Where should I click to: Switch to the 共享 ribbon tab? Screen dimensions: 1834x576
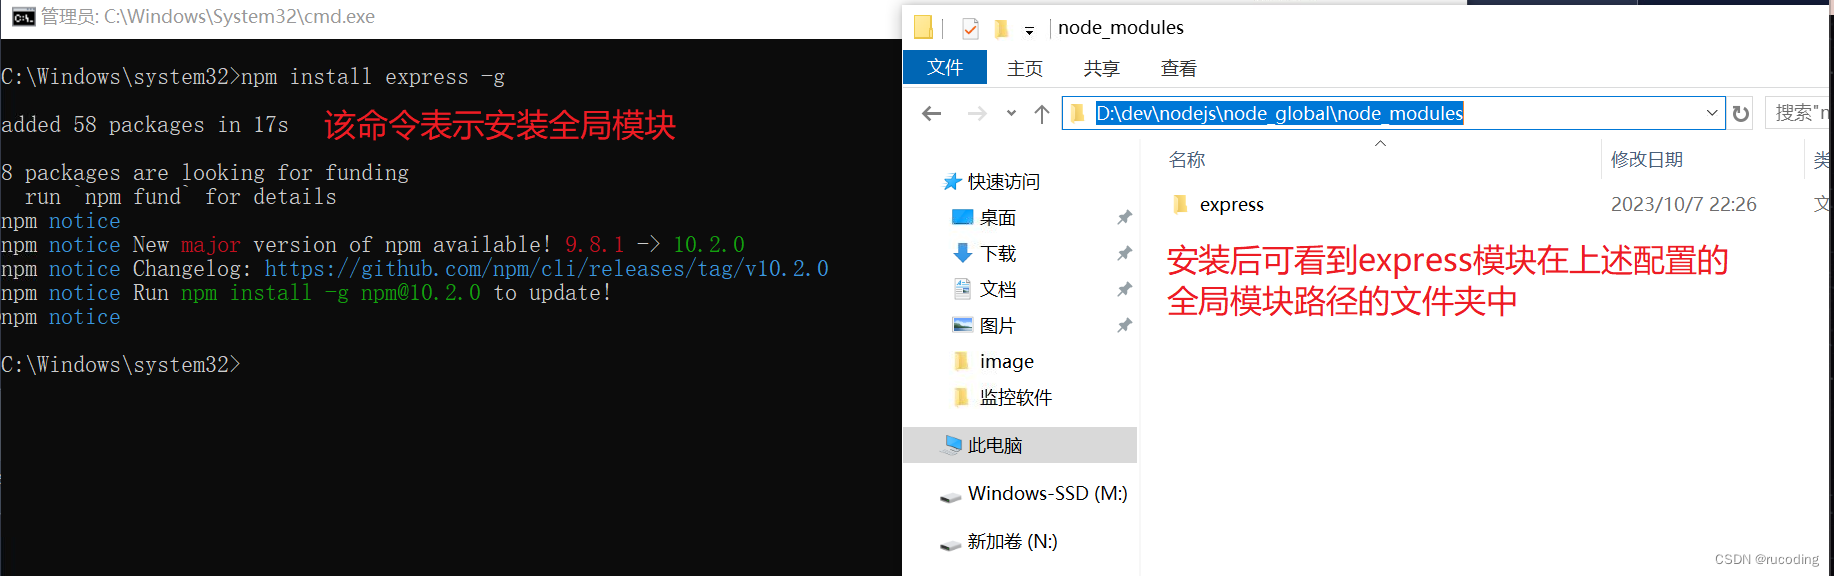pos(1102,68)
